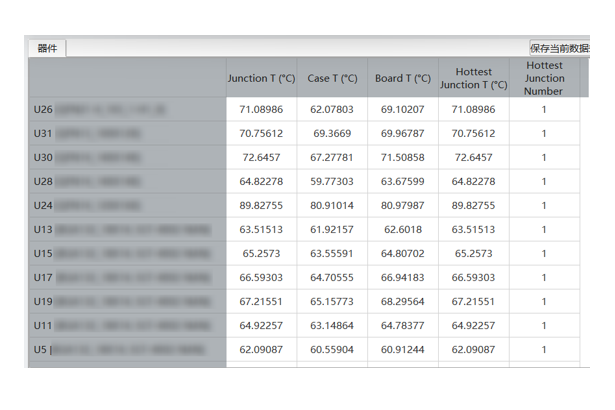Select row header U17

pos(127,277)
